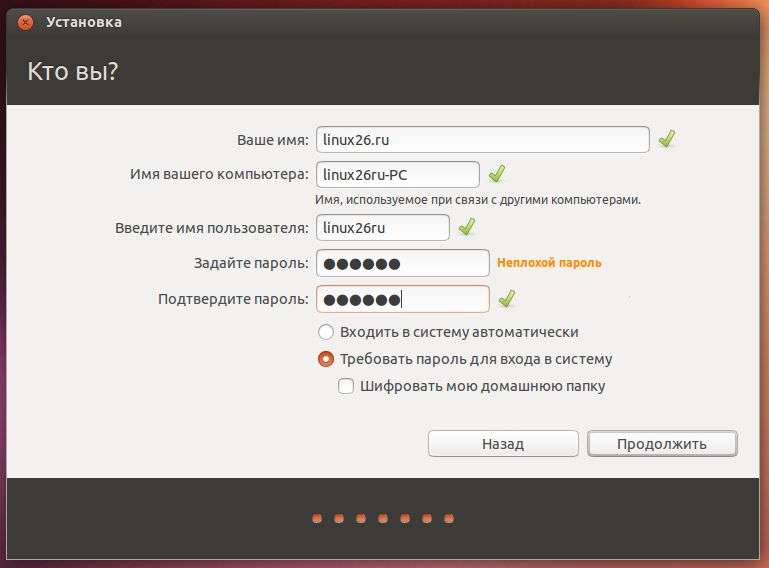Click checkmark beside username field
This screenshot has width=769, height=568.
click(x=467, y=227)
